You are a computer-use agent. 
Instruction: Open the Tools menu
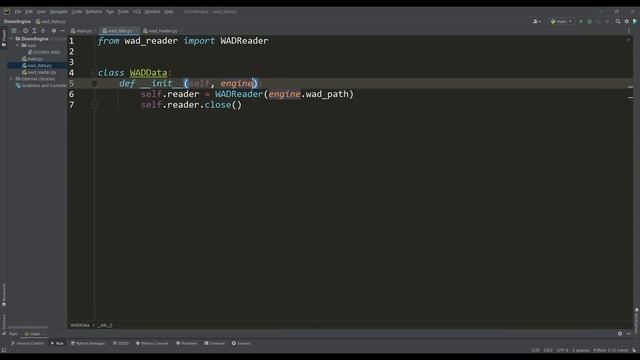point(123,12)
